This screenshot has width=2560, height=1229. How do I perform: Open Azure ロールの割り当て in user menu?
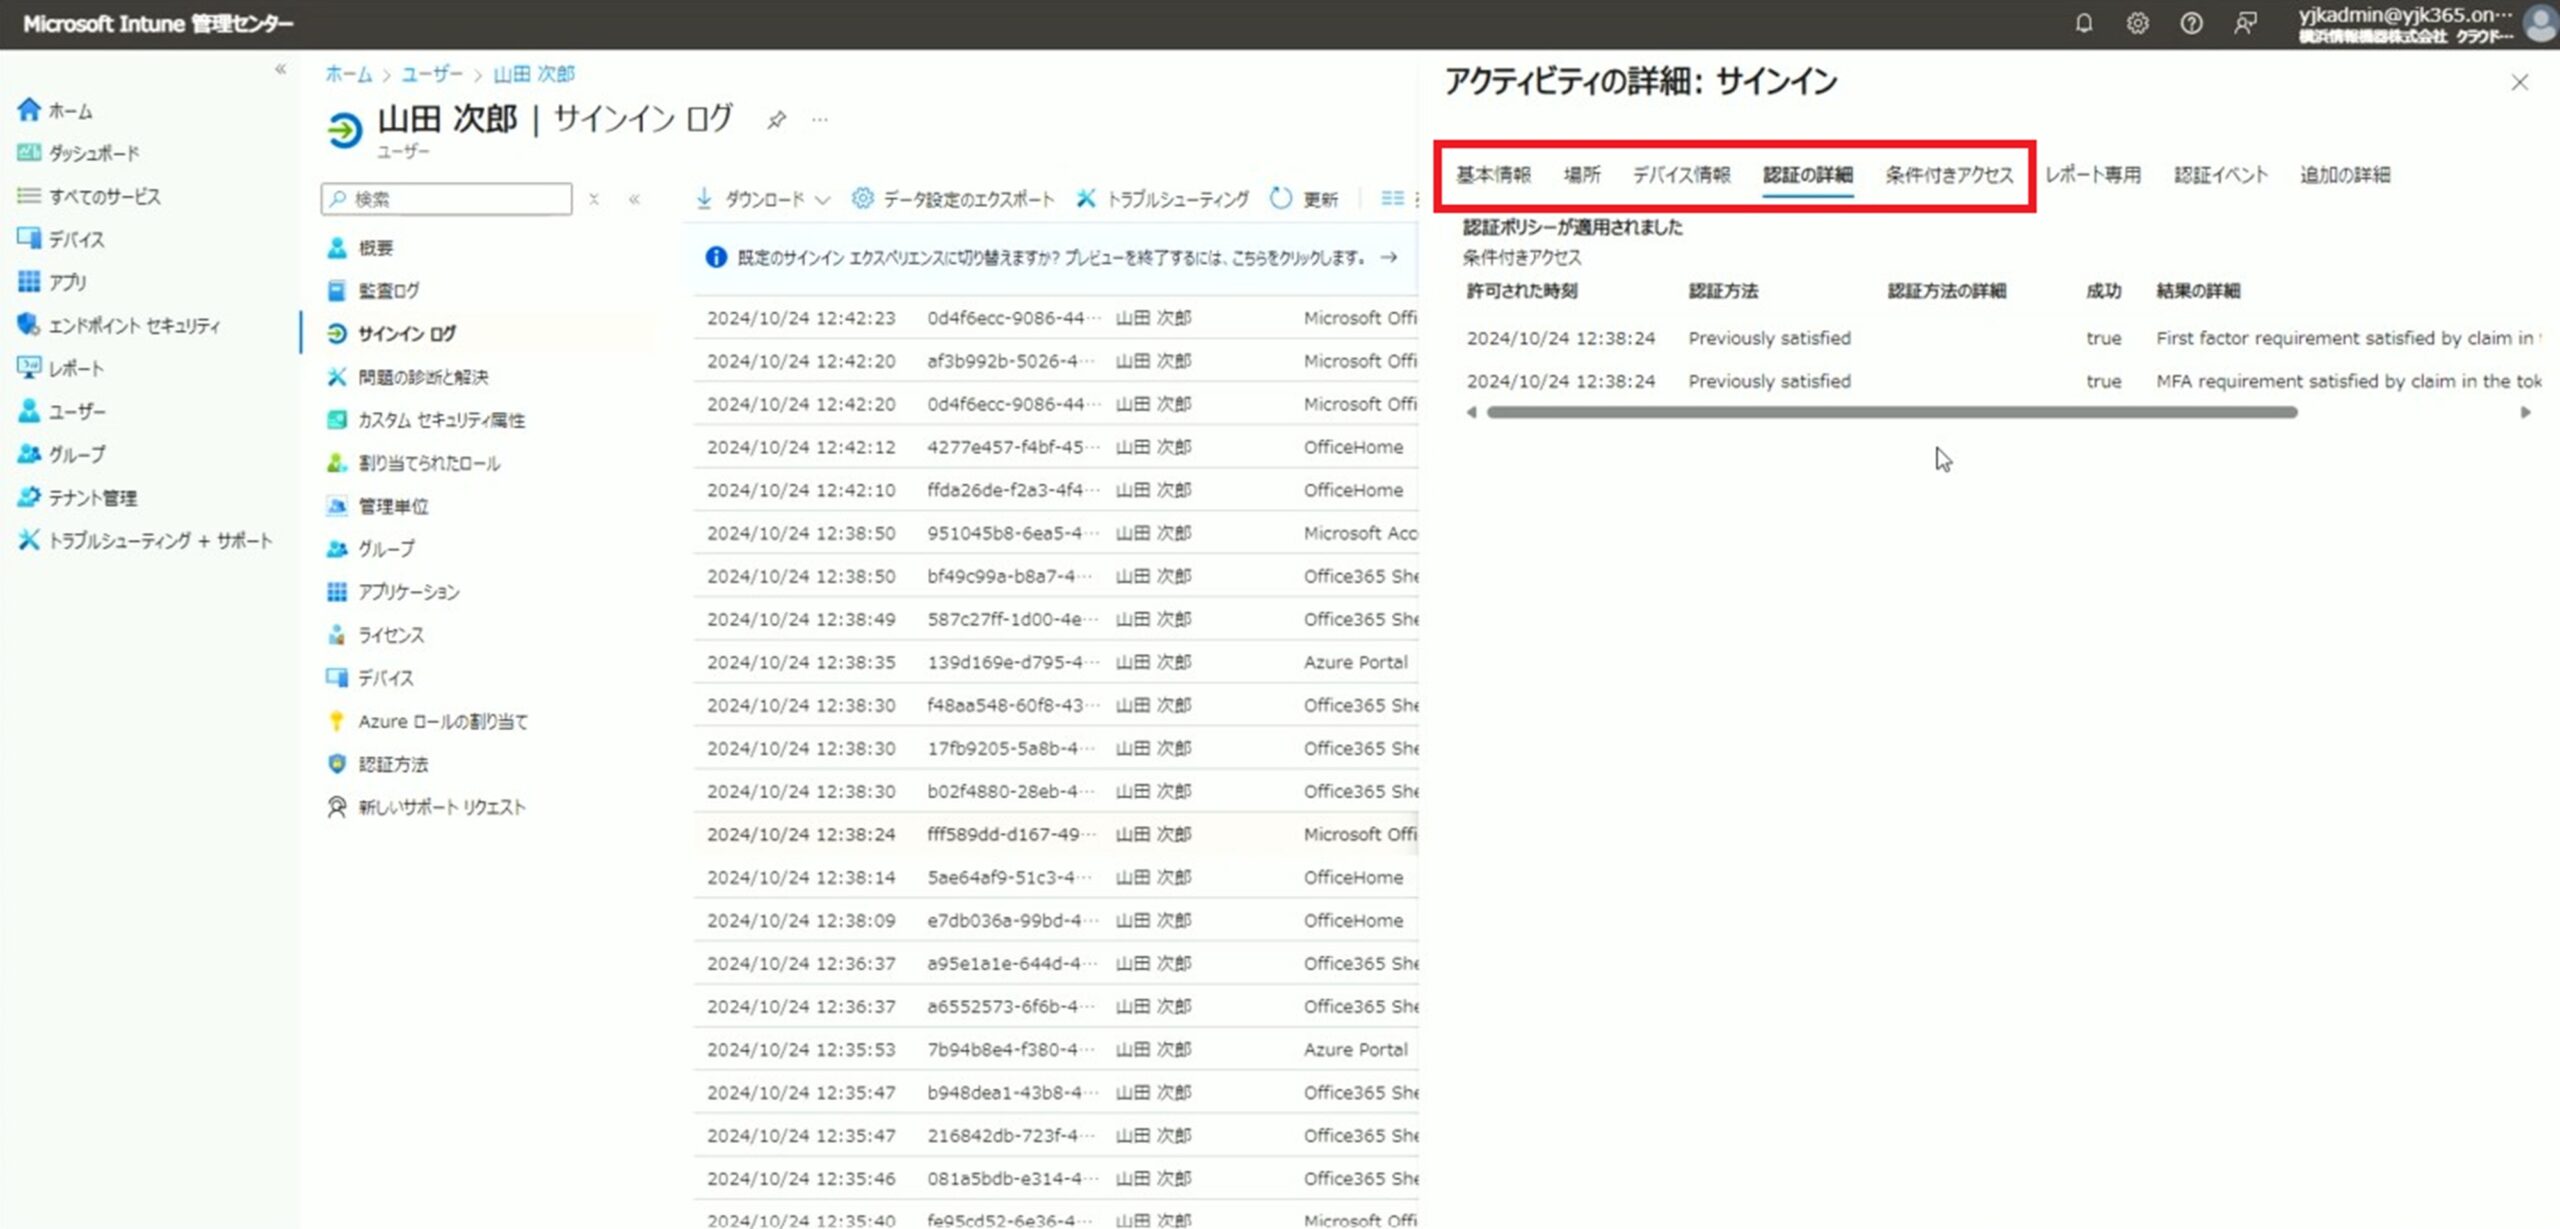tap(427, 721)
